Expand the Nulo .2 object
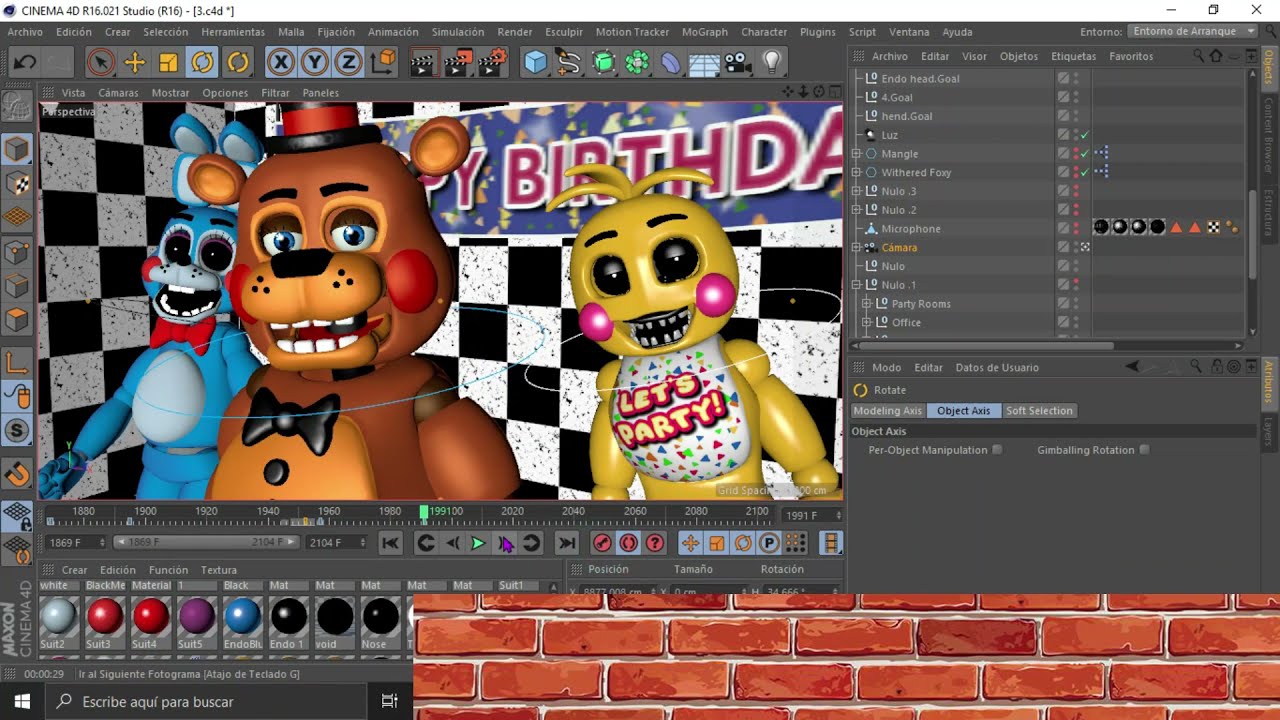Viewport: 1280px width, 720px height. pos(856,210)
